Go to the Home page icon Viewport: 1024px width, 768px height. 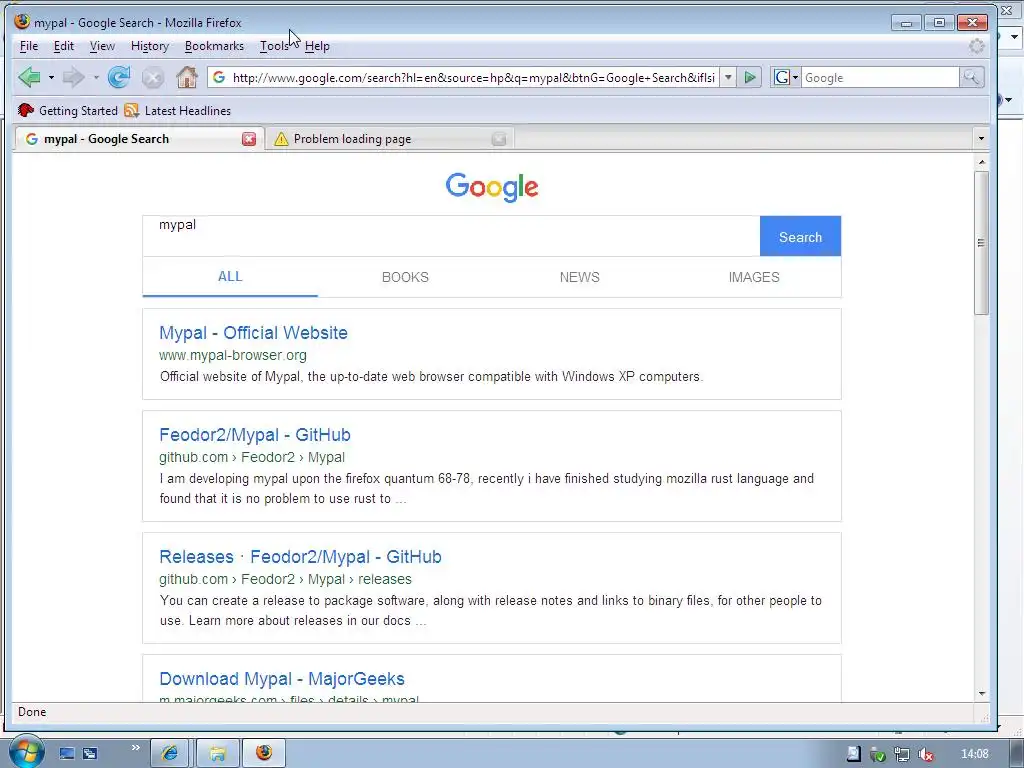(x=187, y=77)
